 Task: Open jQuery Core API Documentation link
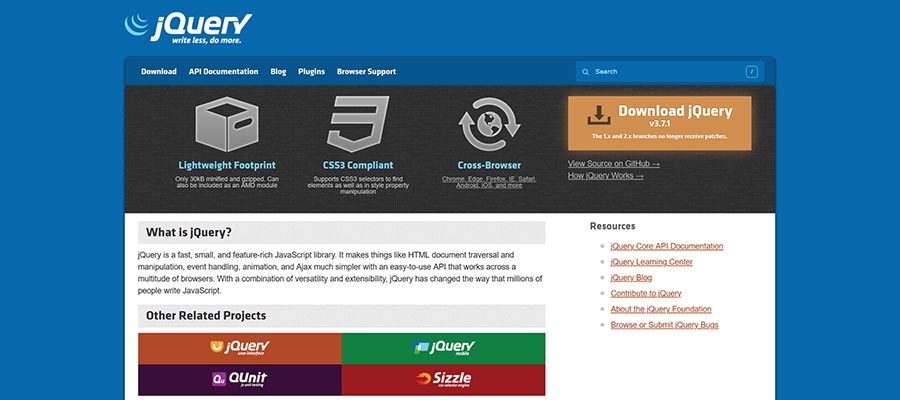pos(667,246)
